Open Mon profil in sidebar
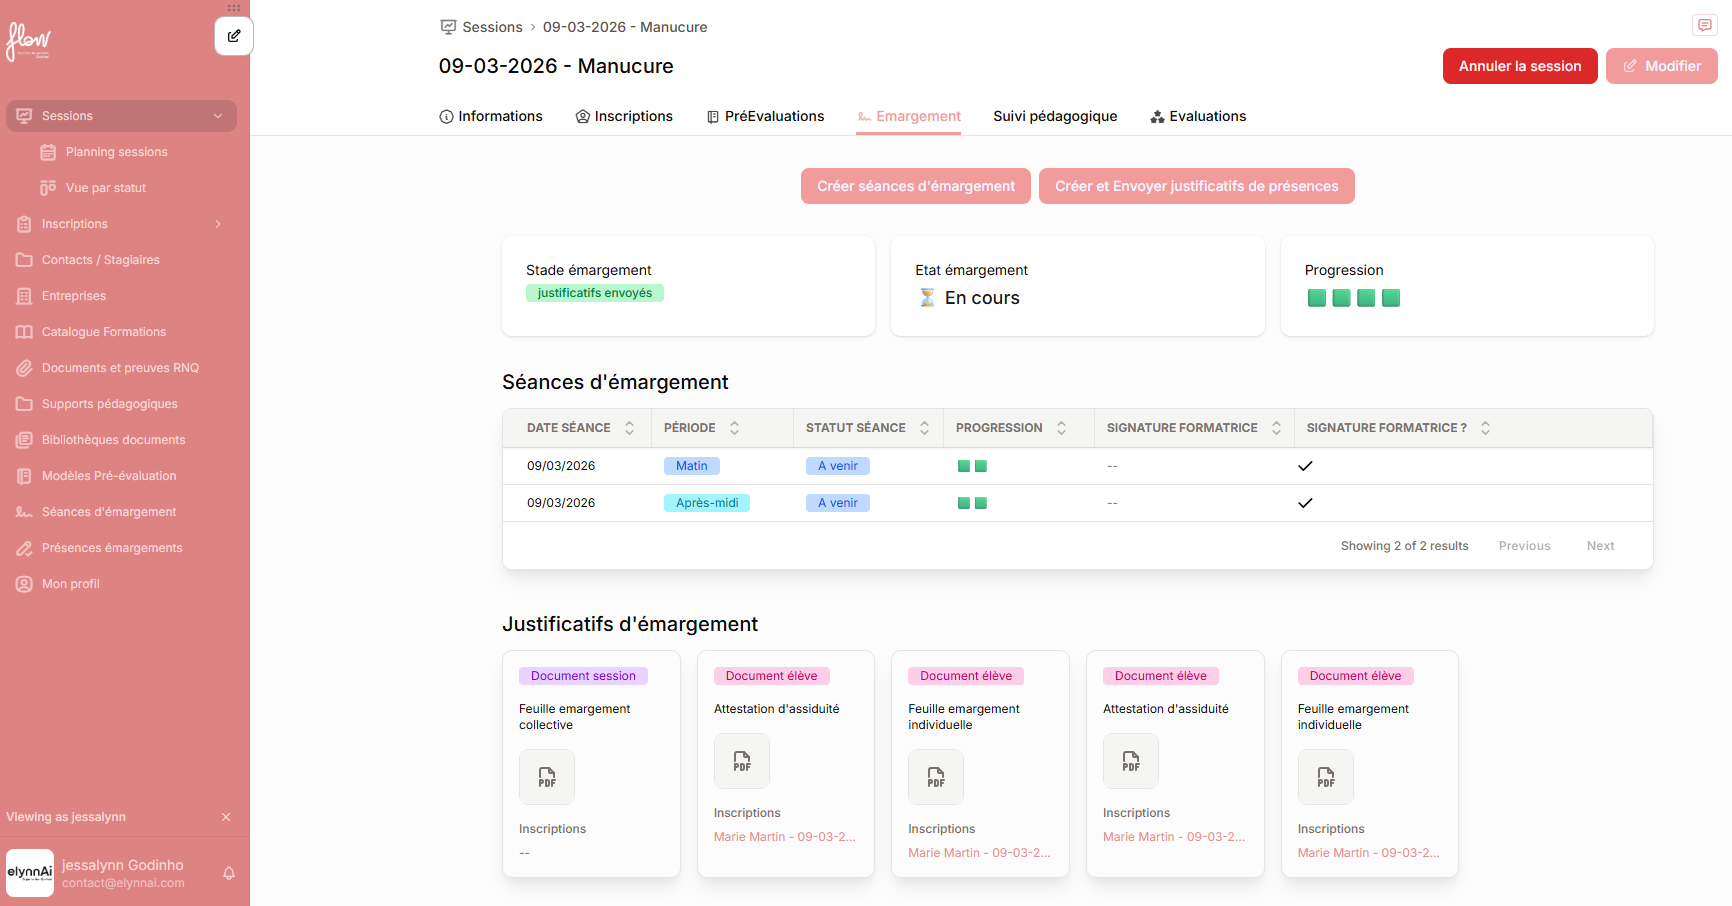 point(70,584)
